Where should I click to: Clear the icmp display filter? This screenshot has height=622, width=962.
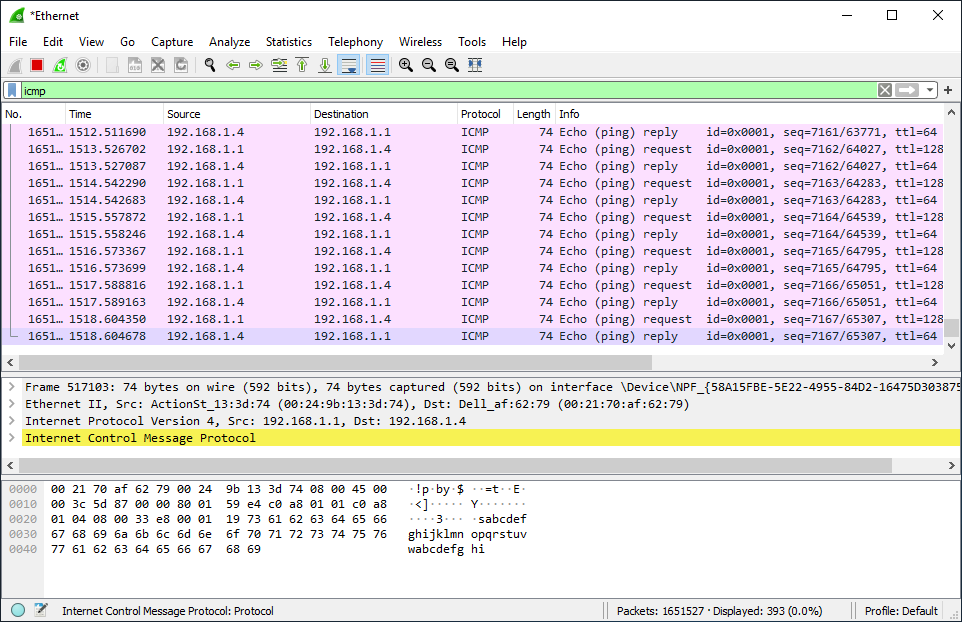(885, 91)
